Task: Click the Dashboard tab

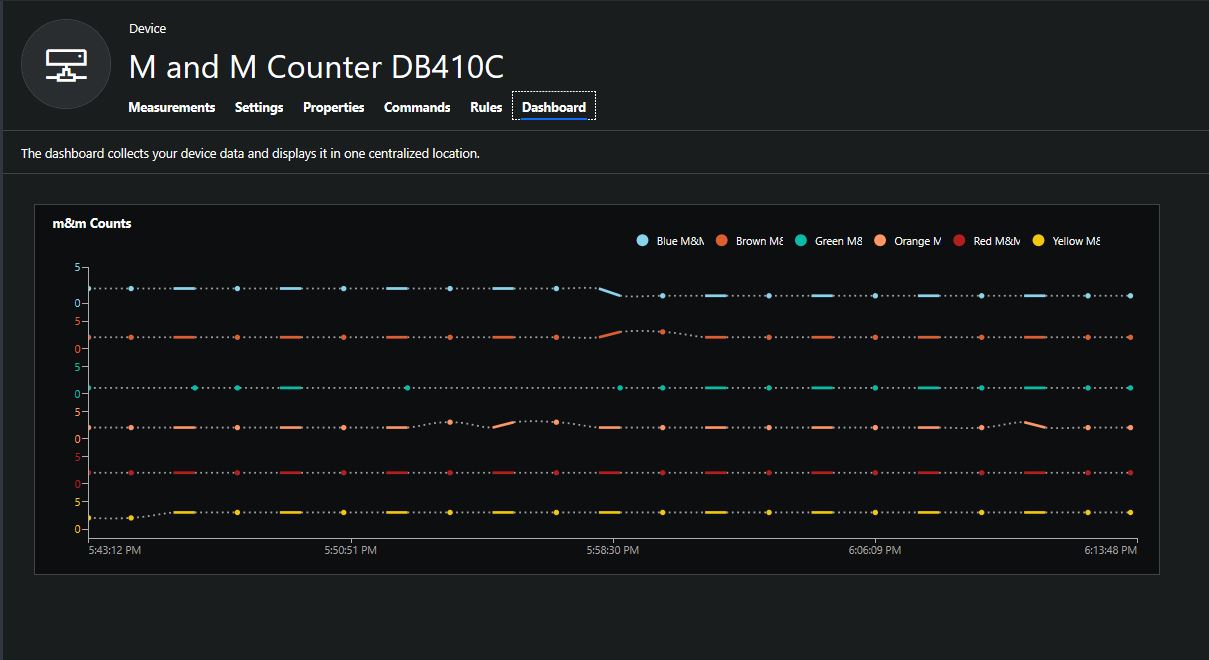Action: [554, 107]
